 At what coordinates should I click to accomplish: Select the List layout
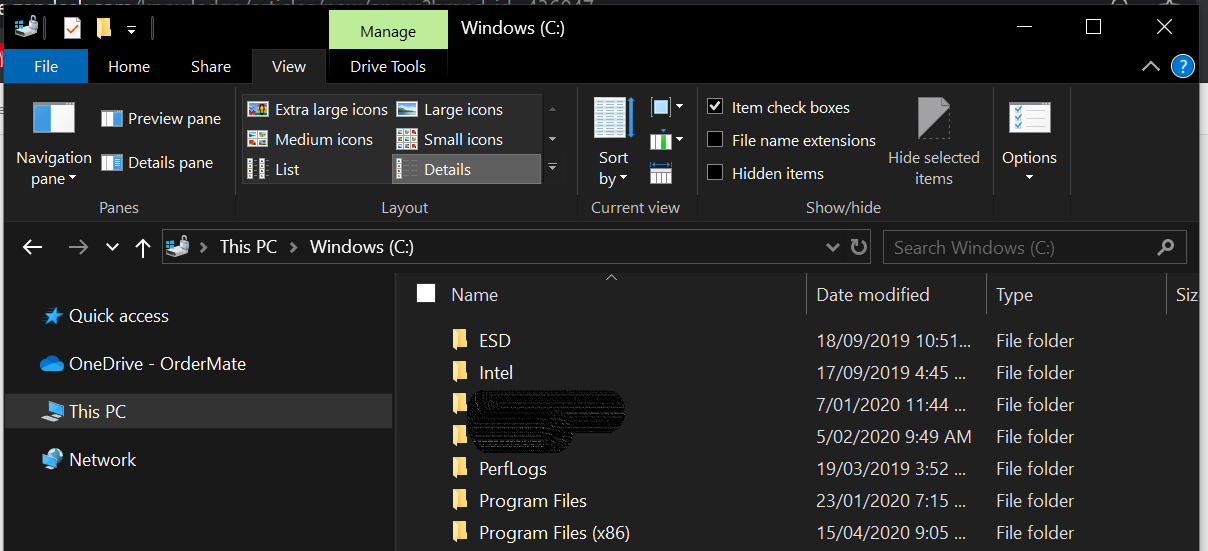(273, 170)
